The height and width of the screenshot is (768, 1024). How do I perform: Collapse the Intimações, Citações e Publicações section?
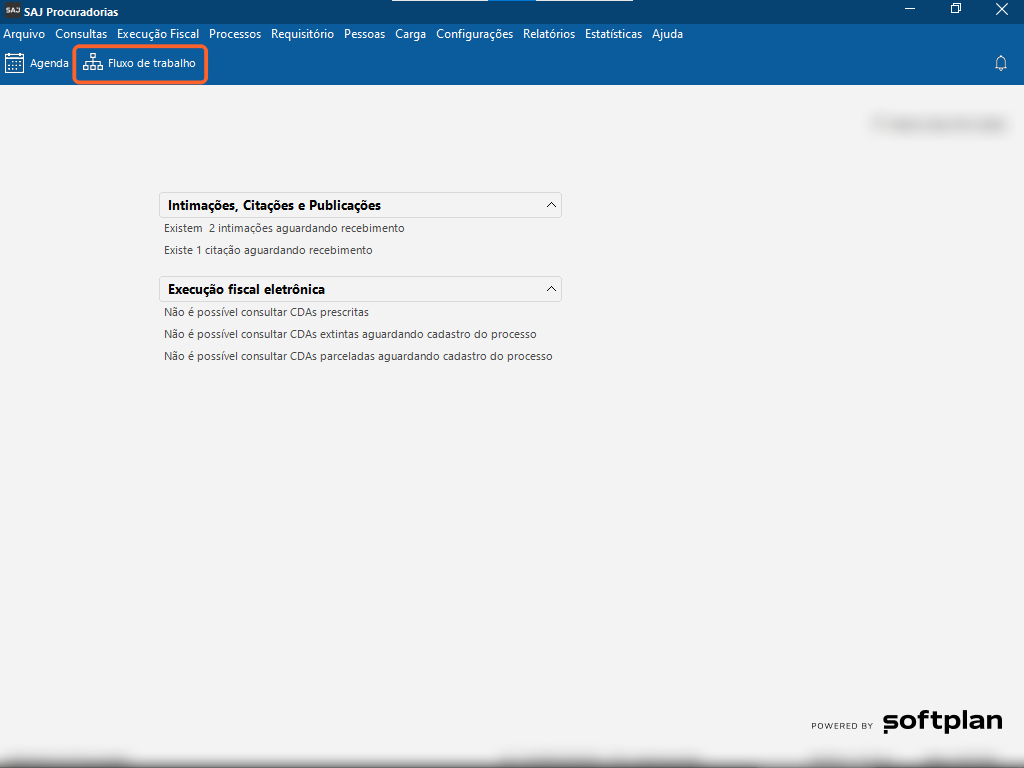pos(550,205)
